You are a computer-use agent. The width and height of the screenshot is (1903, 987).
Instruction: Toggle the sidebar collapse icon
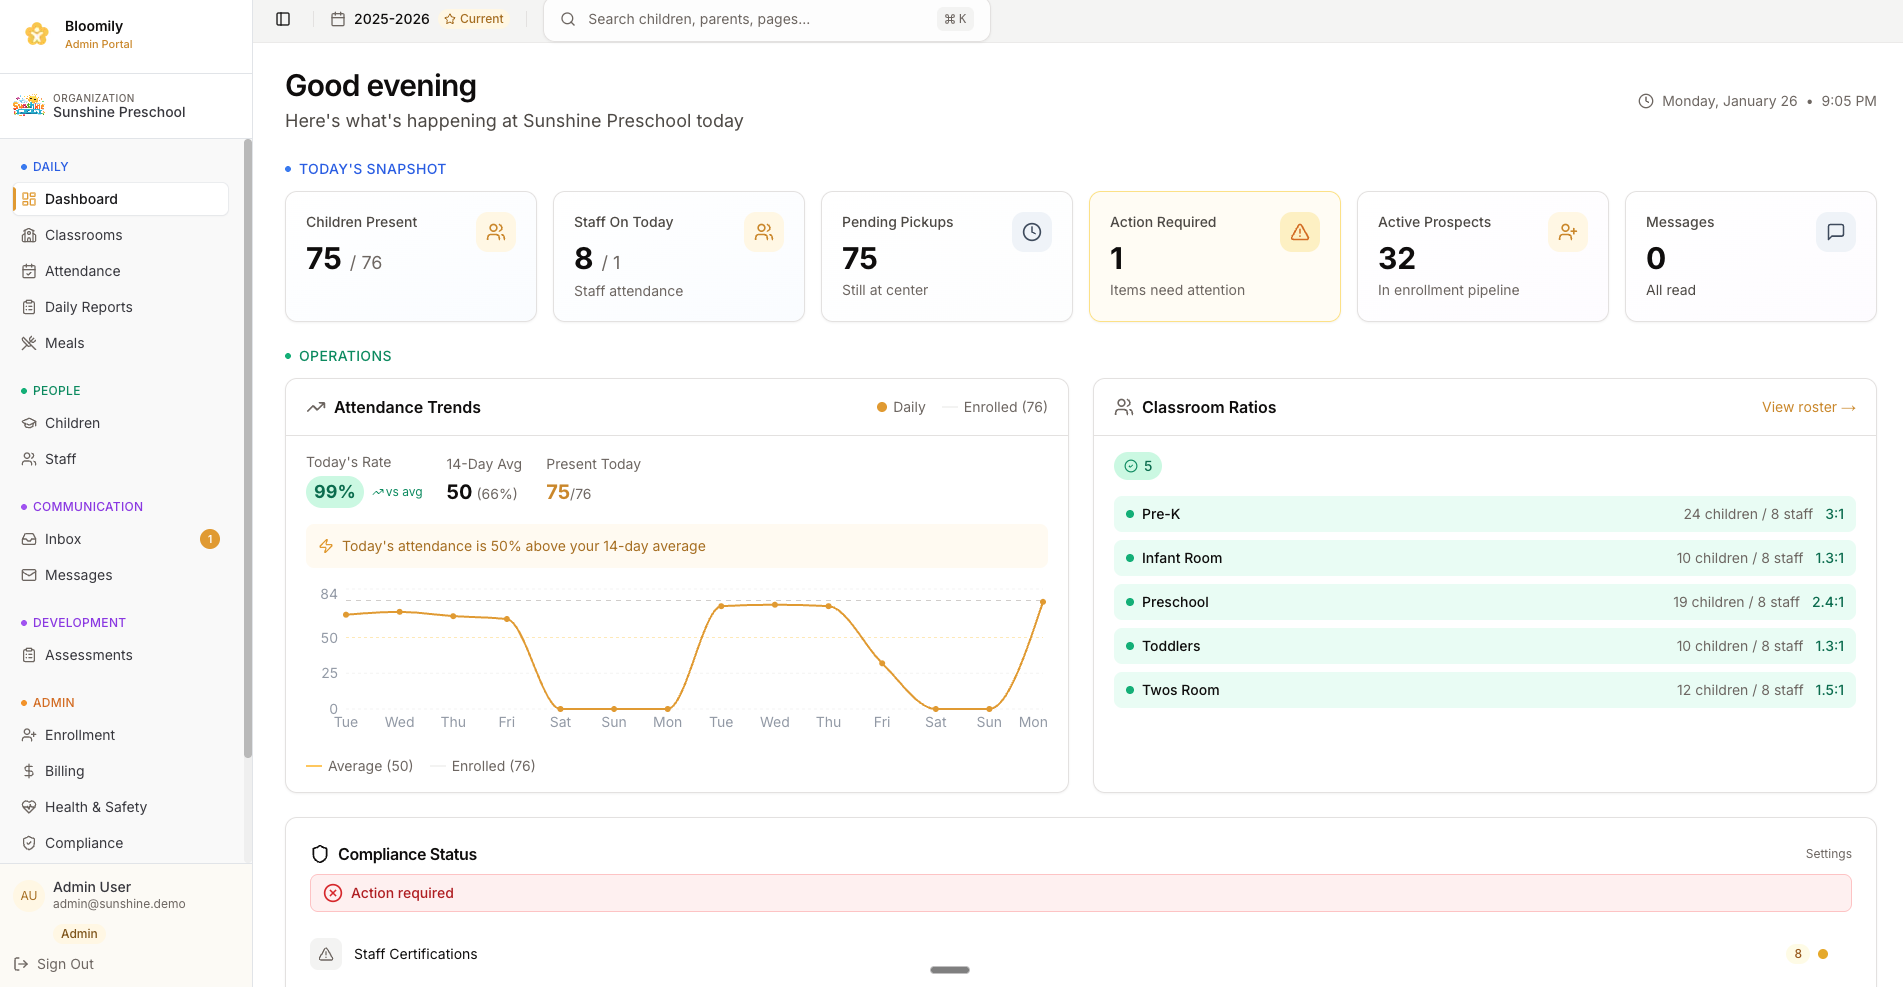[283, 19]
